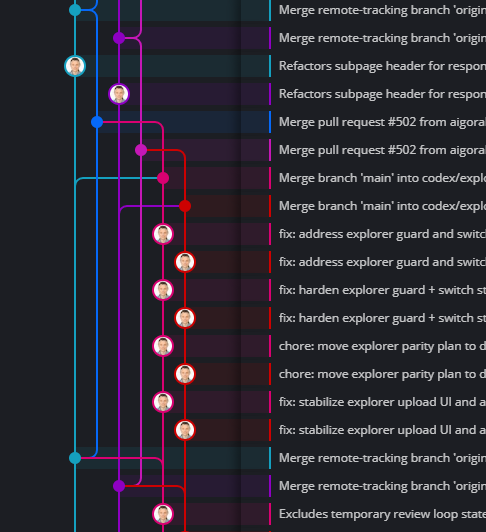Select teal author avatar for Refactors subpage header

point(75,66)
